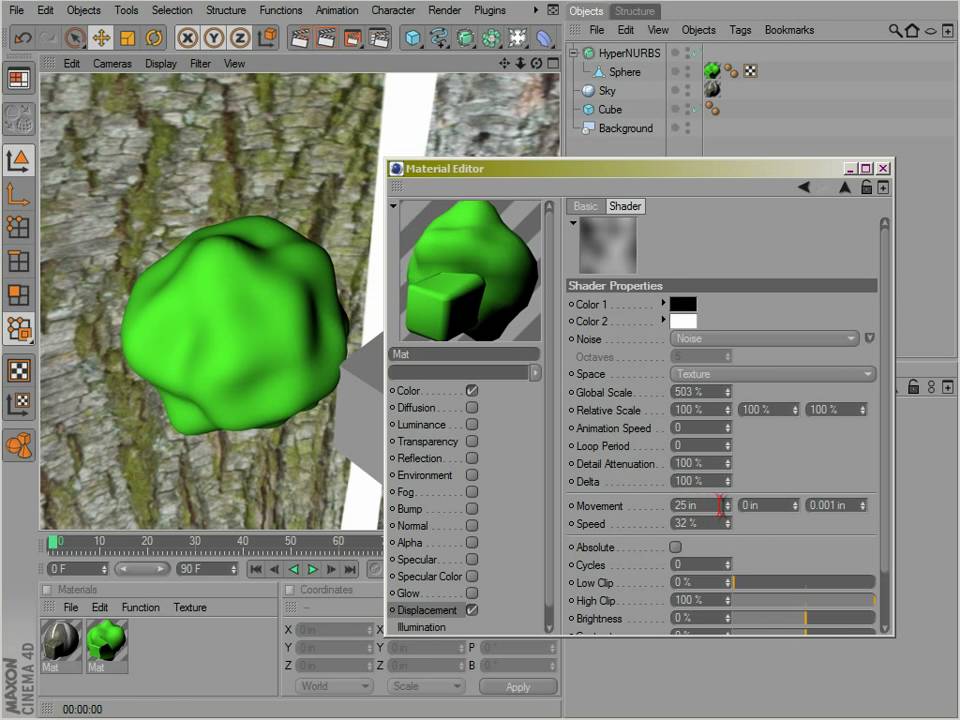Image resolution: width=960 pixels, height=720 pixels.
Task: Click Material Editor back arrow
Action: point(804,187)
